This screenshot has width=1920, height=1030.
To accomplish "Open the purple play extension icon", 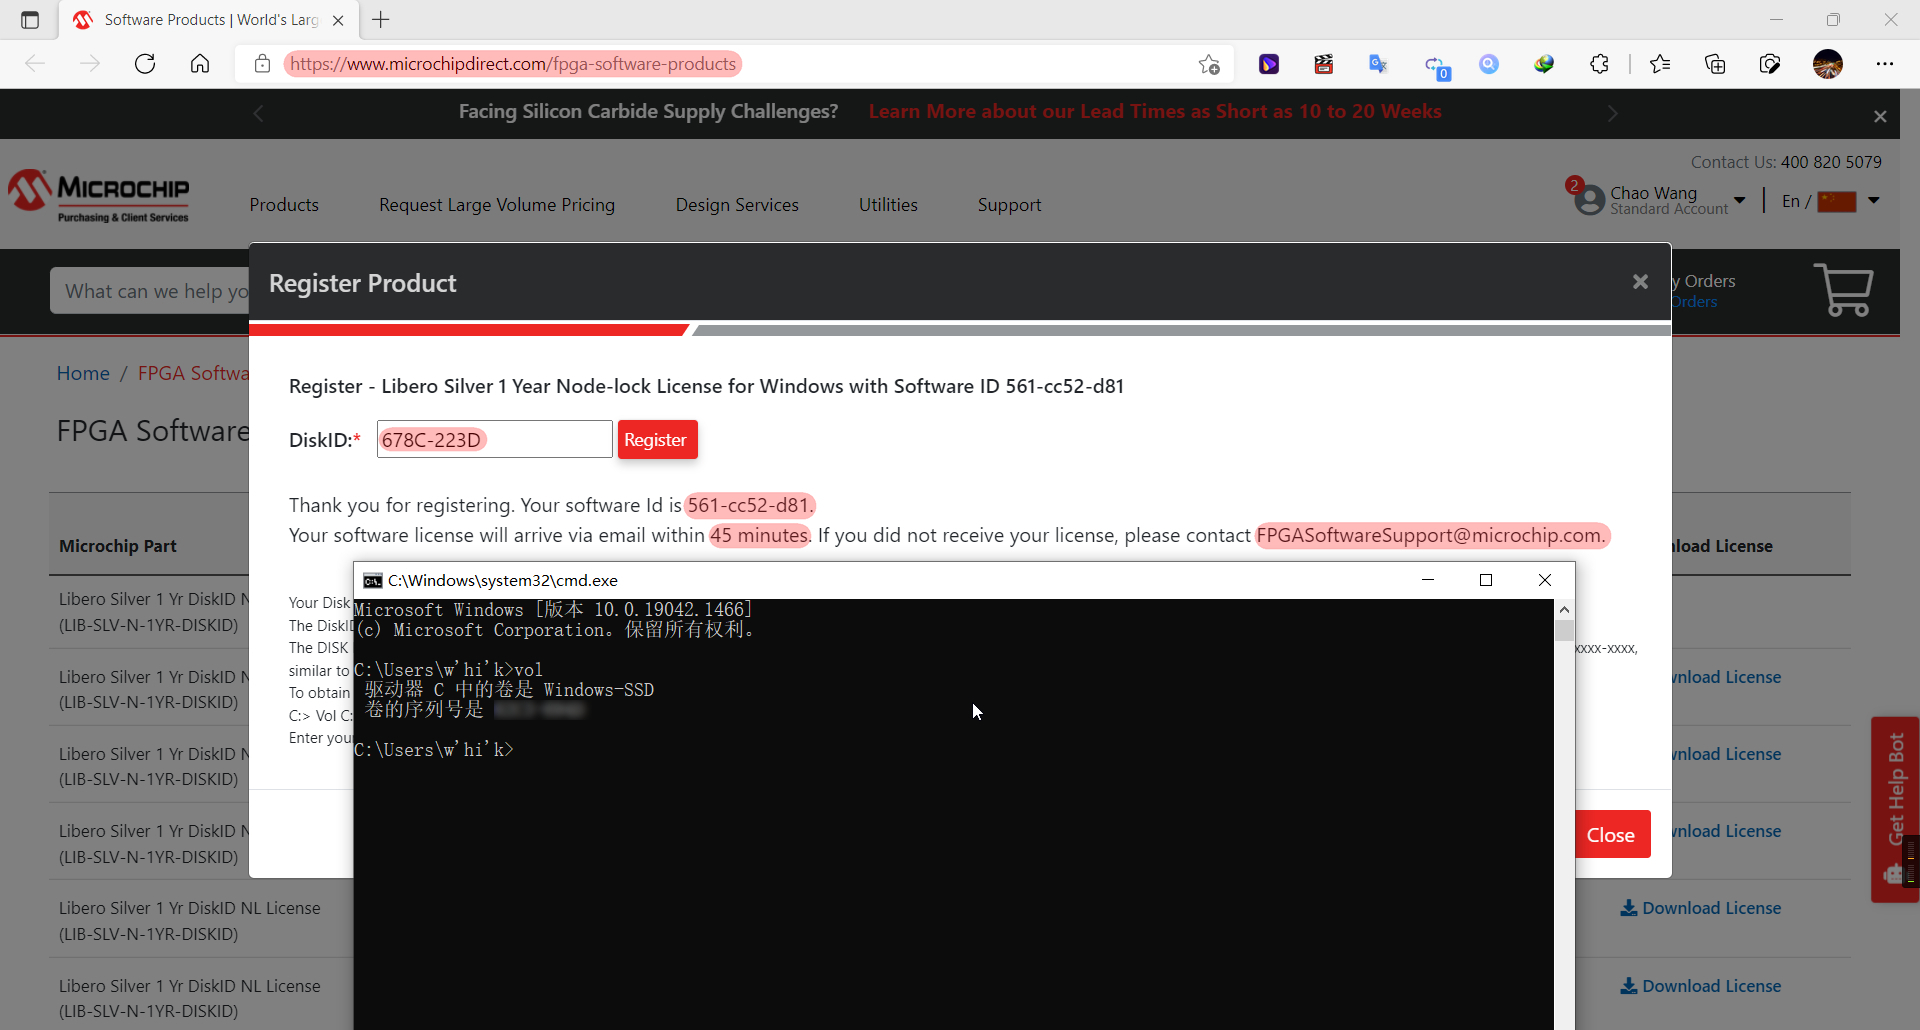I will point(1269,64).
